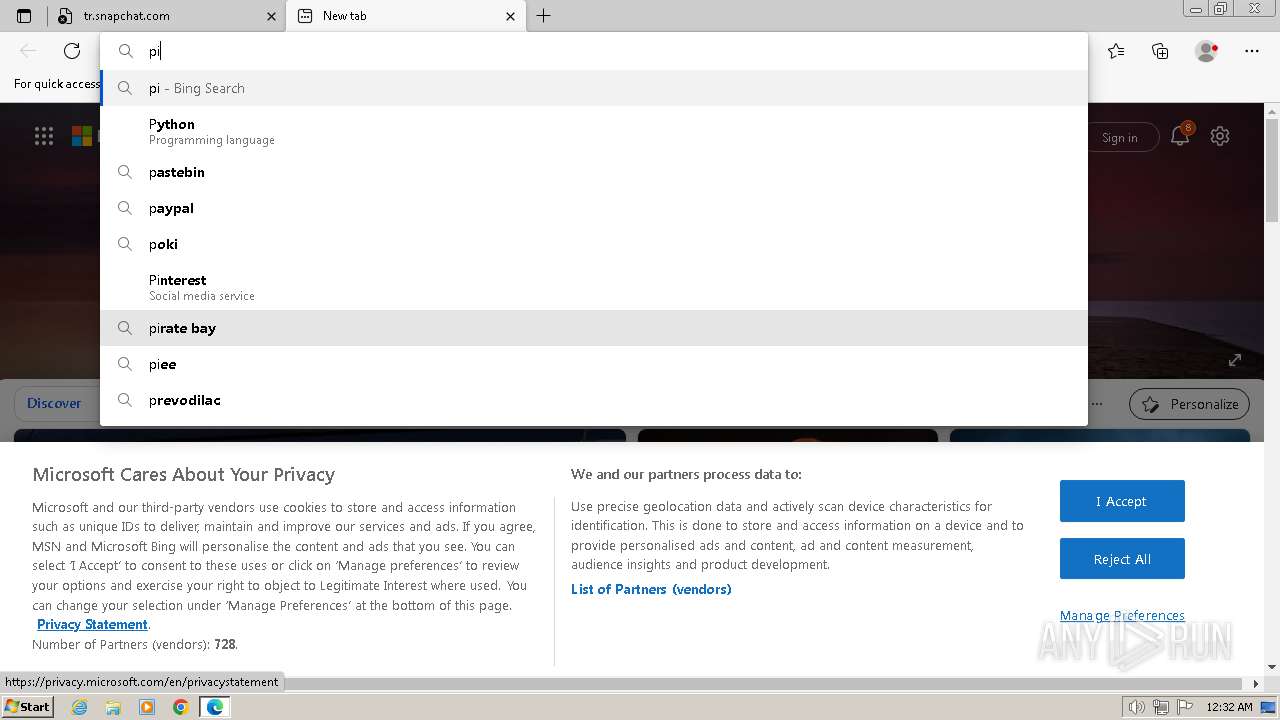Choose the Pinterest social media suggestion

pyautogui.click(x=594, y=287)
